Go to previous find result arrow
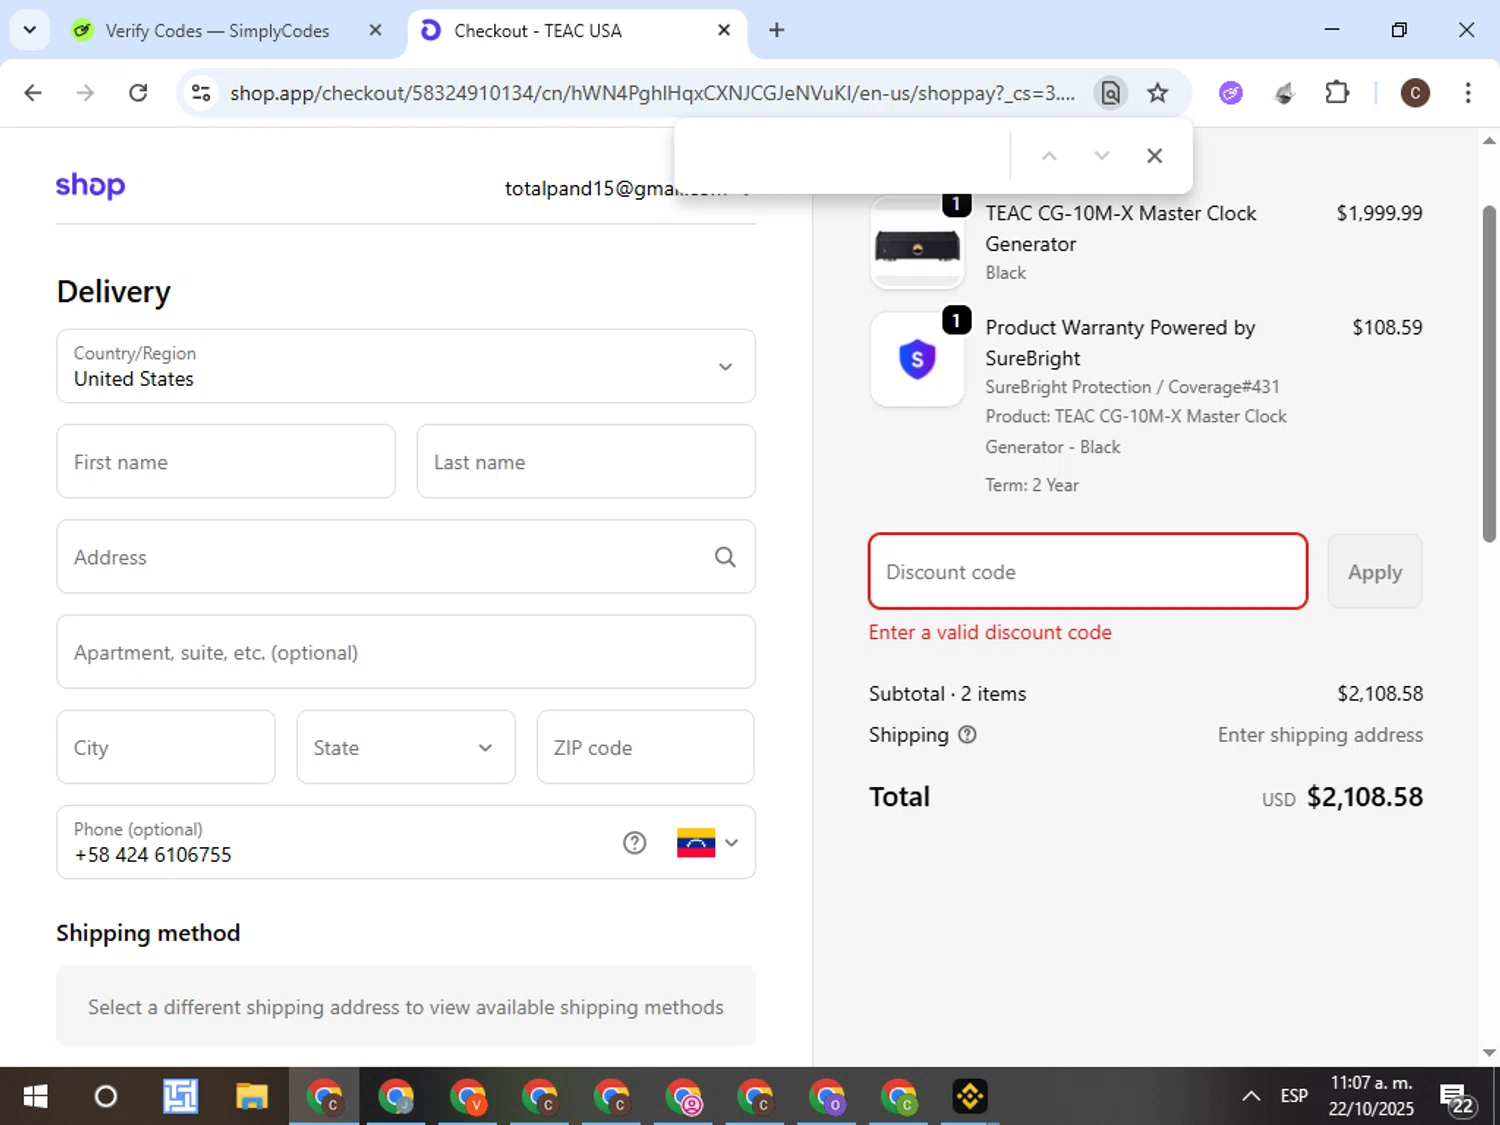The width and height of the screenshot is (1500, 1125). [x=1049, y=156]
